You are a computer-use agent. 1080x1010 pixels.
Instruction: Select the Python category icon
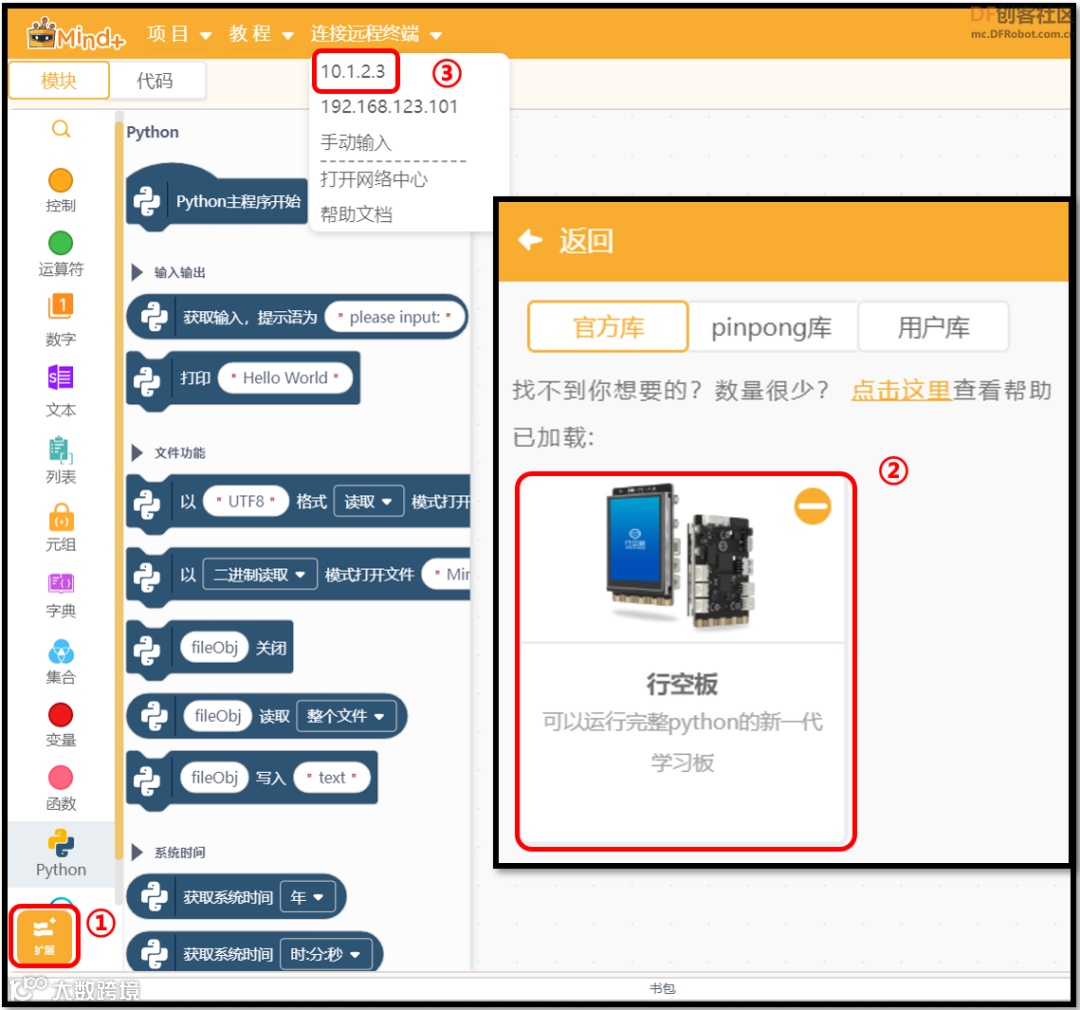[x=61, y=843]
